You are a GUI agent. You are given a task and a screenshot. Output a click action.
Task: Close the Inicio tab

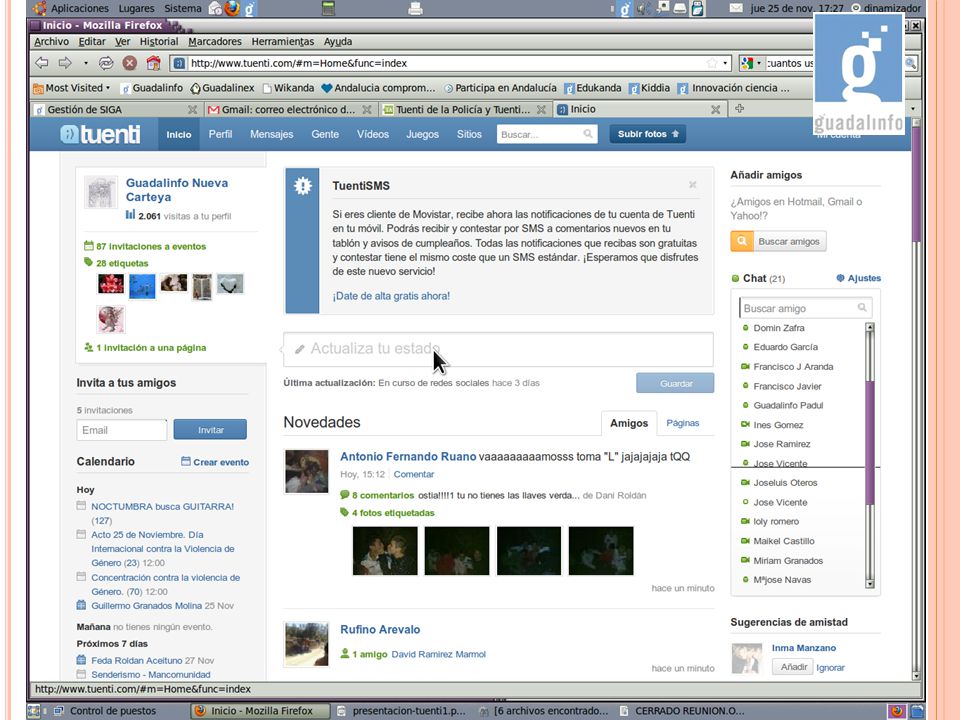pyautogui.click(x=715, y=110)
